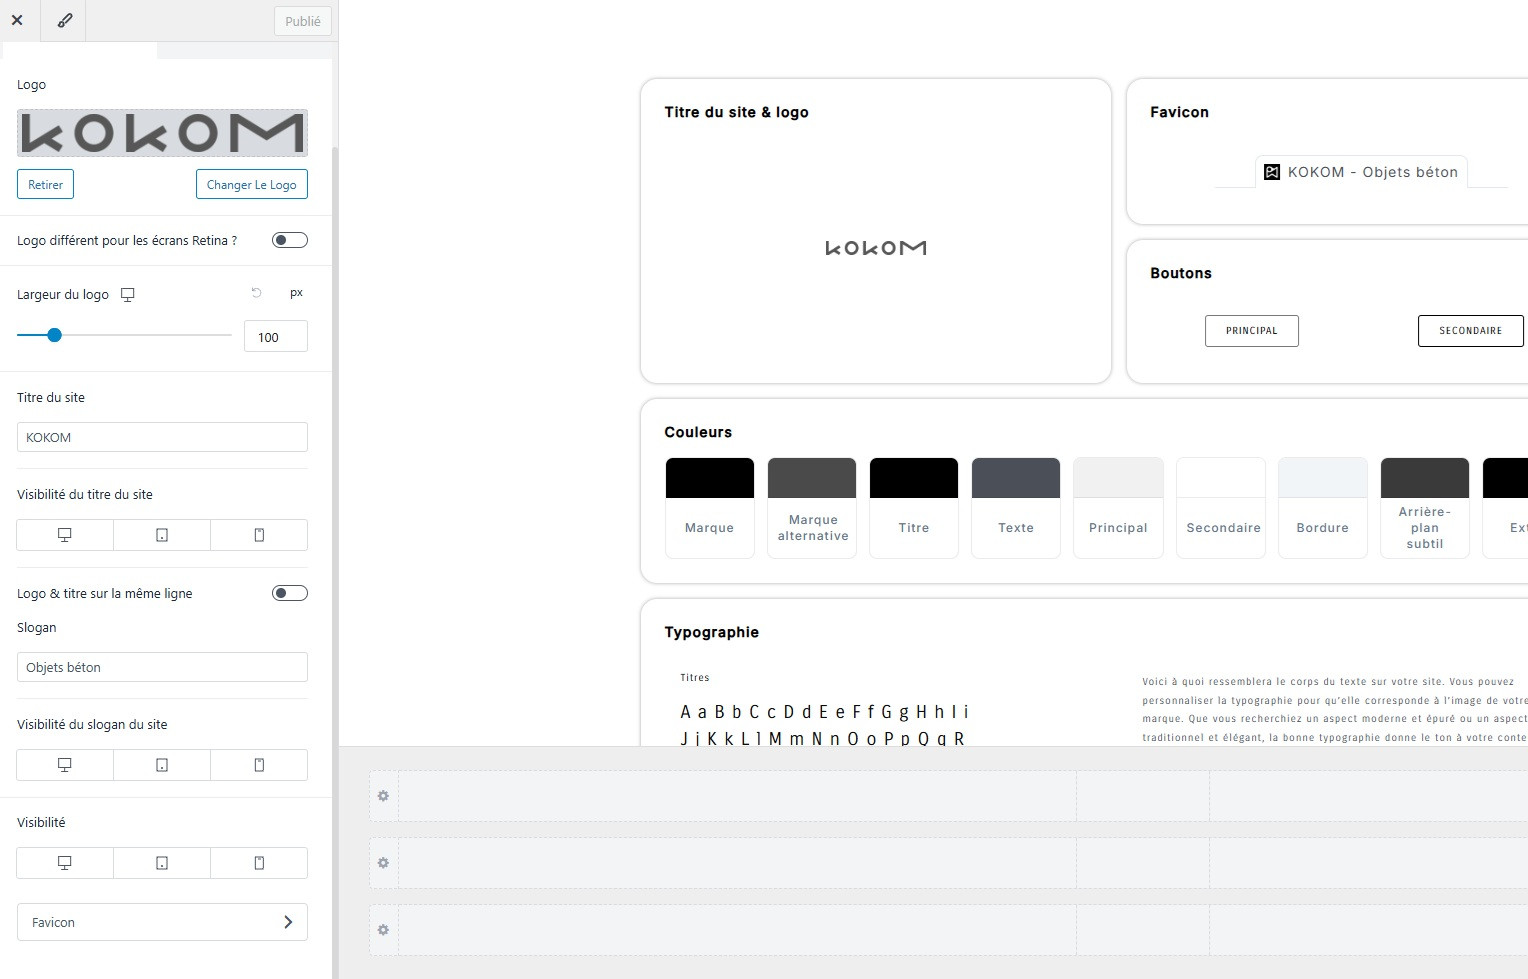Click the KOKOM logo thumbnail in sidebar

[x=162, y=133]
